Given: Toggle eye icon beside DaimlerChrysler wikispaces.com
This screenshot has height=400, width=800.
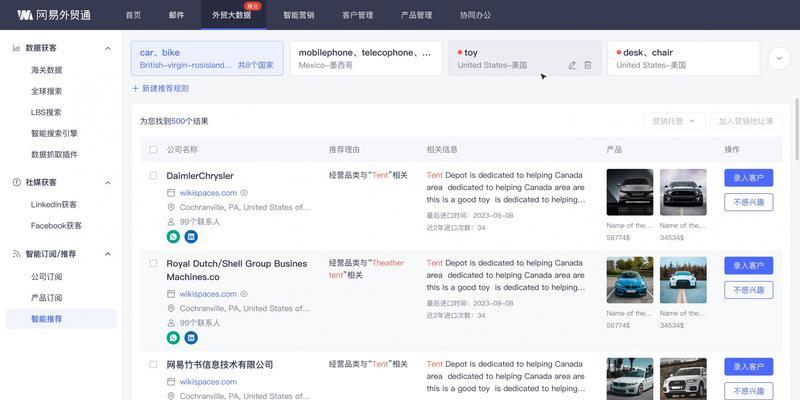Looking at the screenshot, I should pos(244,193).
